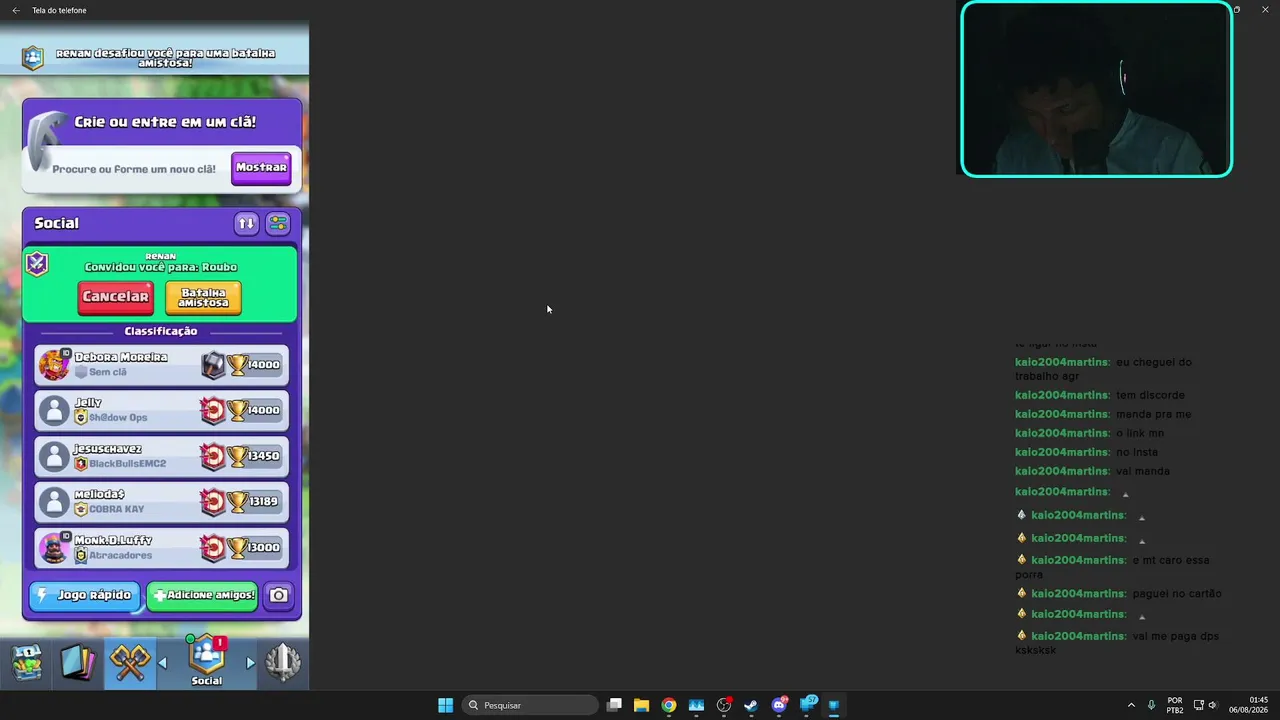Open the card collection tab
Screen dimensions: 1280x720
(78, 662)
